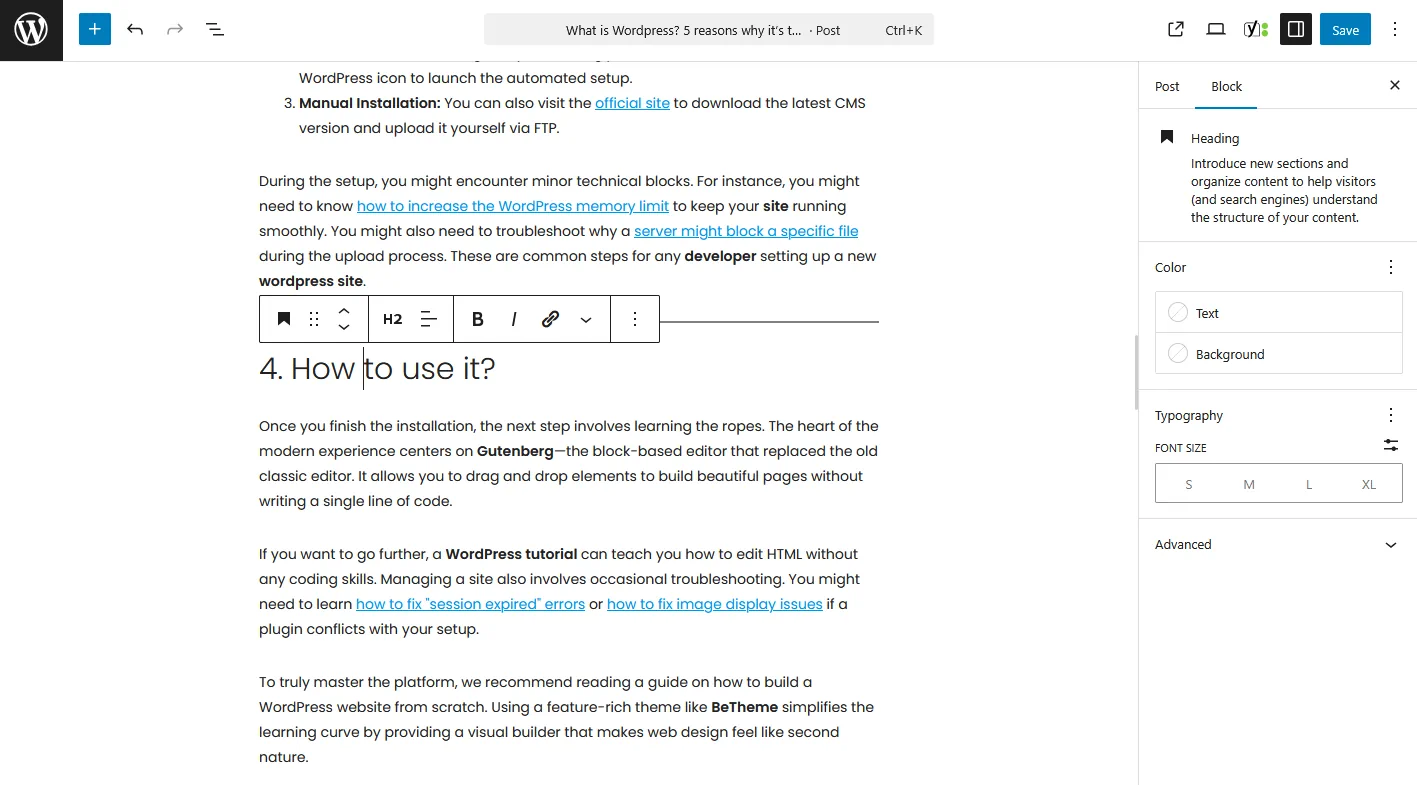Screen dimensions: 1417x785
Task: Toggle the Settings sidebar
Action: (x=1295, y=29)
